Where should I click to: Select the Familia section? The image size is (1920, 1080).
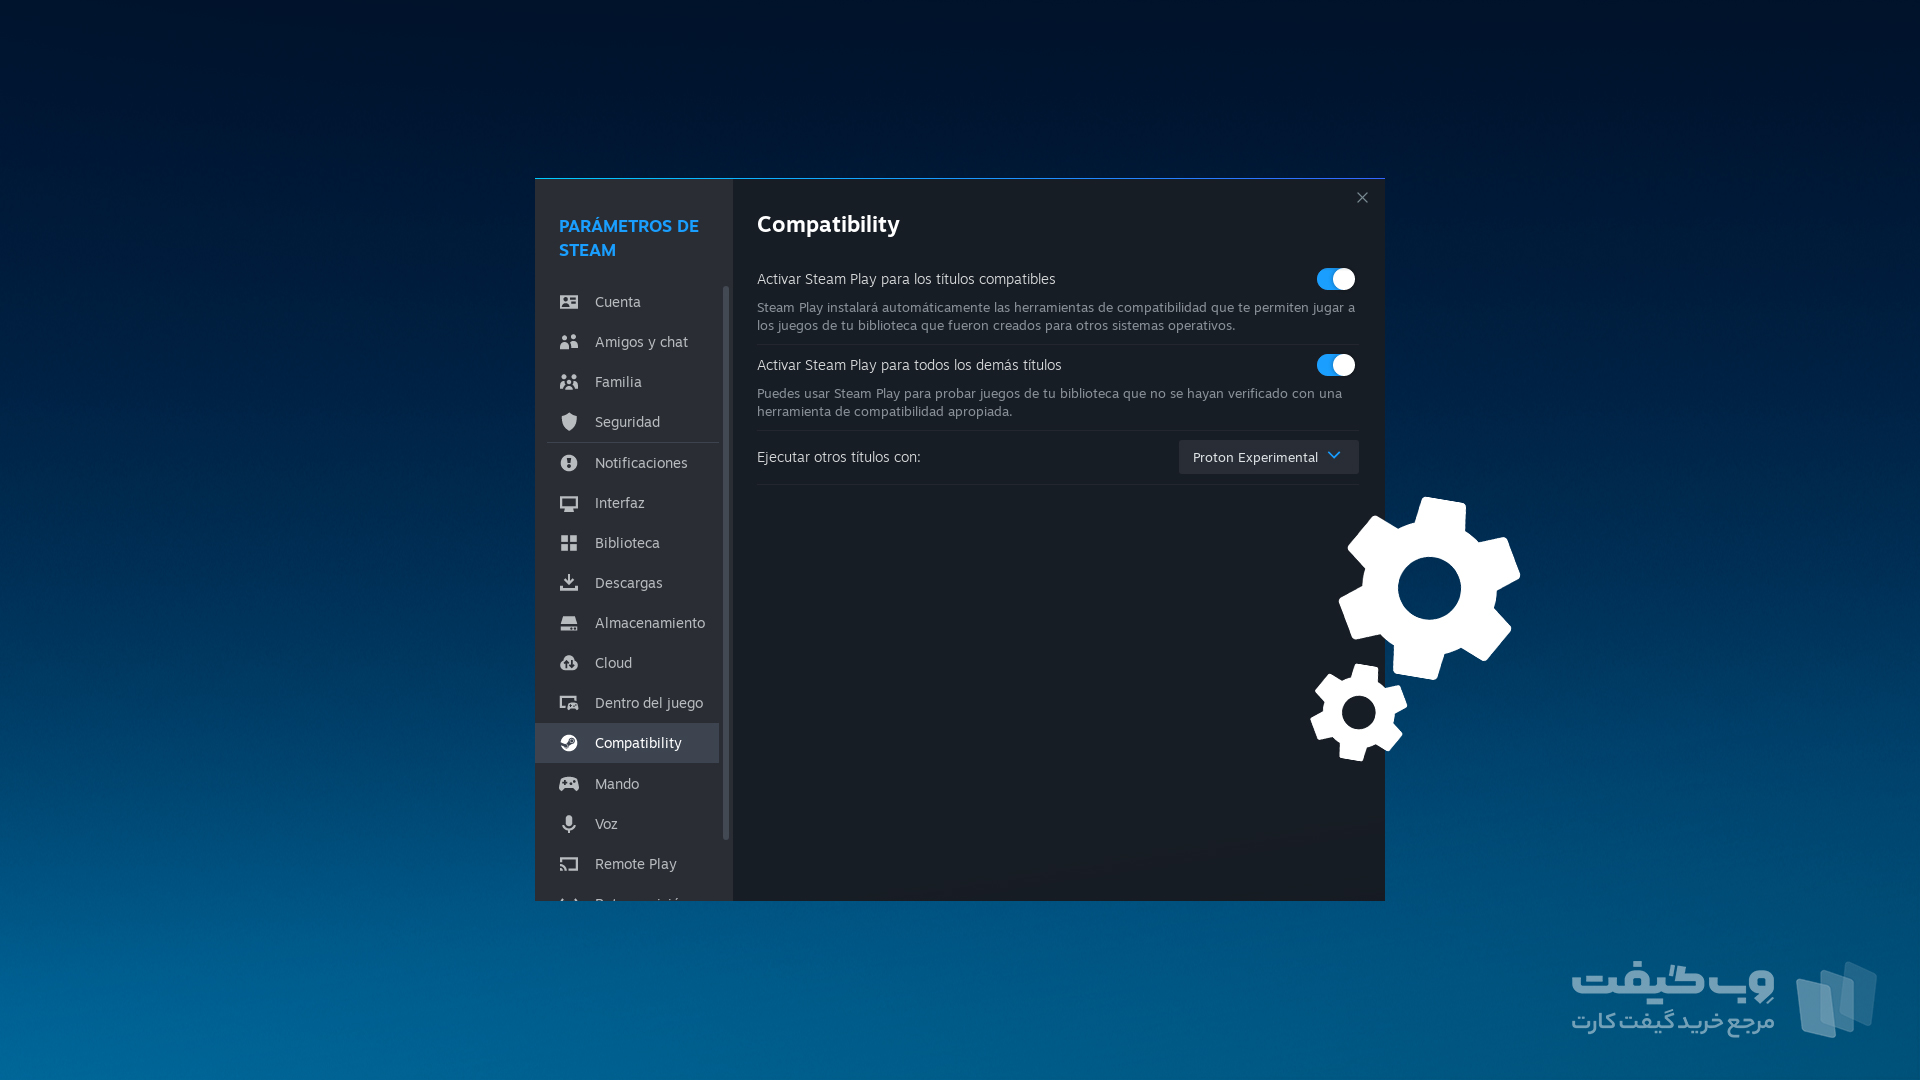627,382
